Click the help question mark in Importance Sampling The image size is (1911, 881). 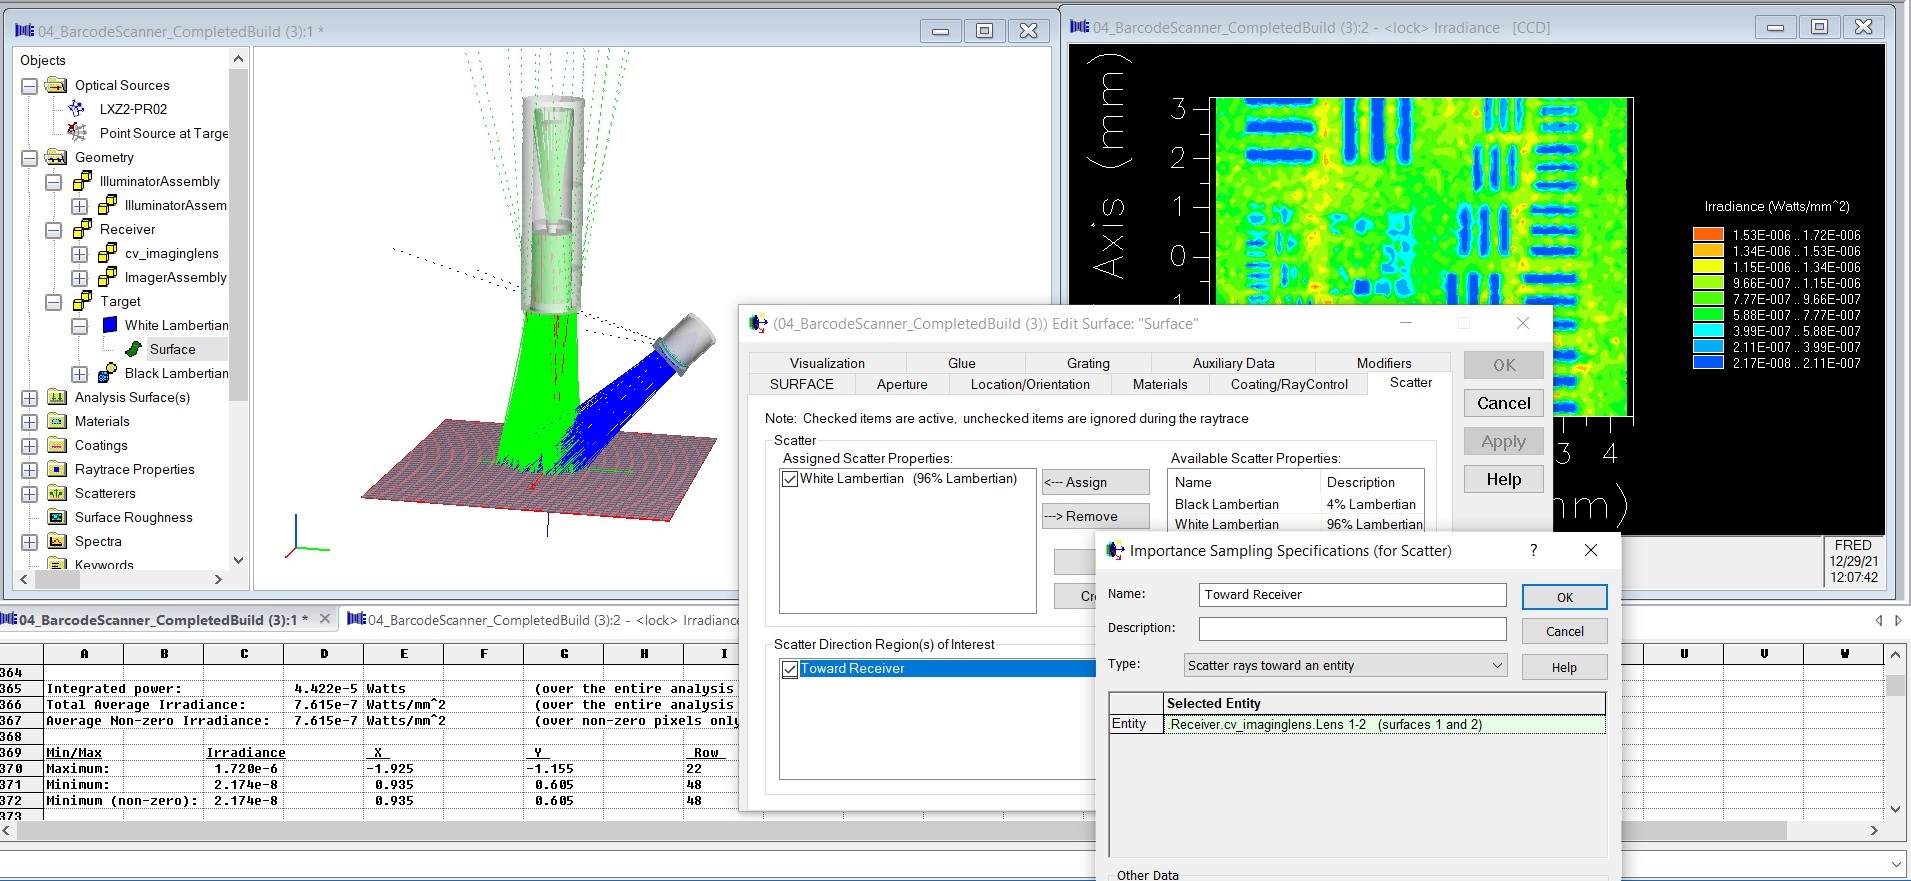1533,550
